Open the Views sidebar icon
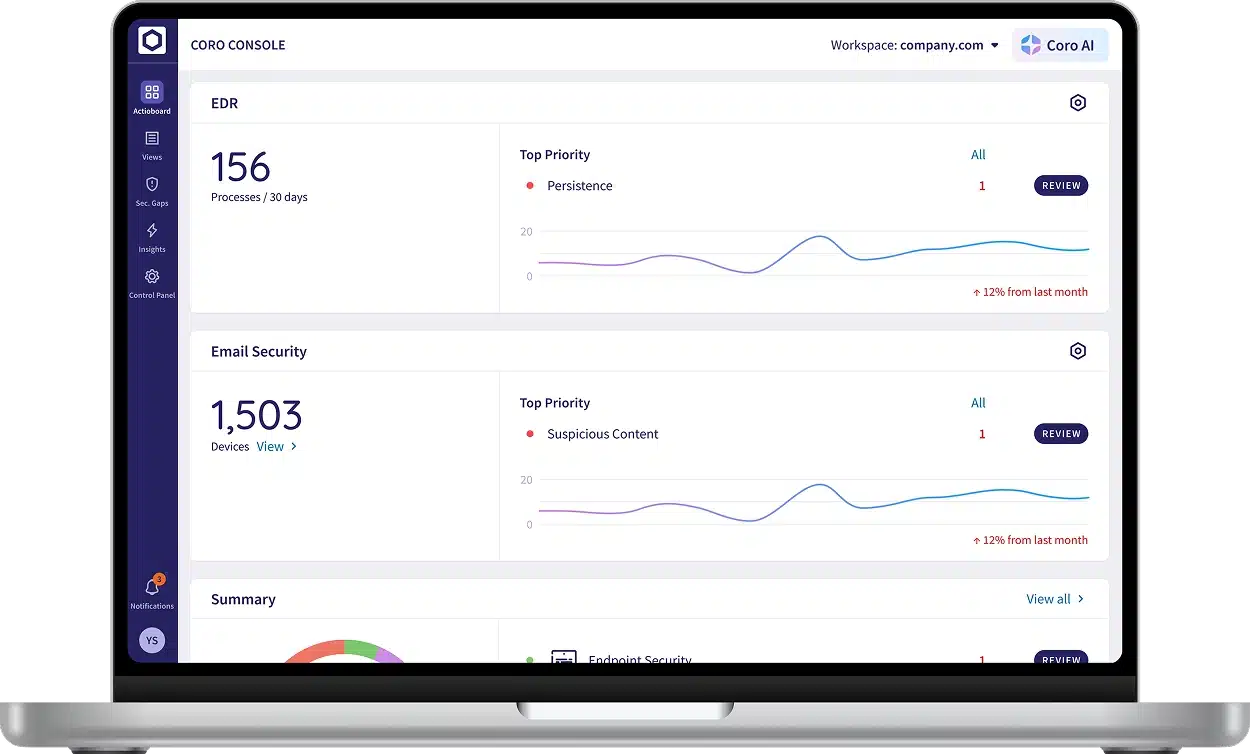Screen dimensions: 1250x754 point(152,139)
